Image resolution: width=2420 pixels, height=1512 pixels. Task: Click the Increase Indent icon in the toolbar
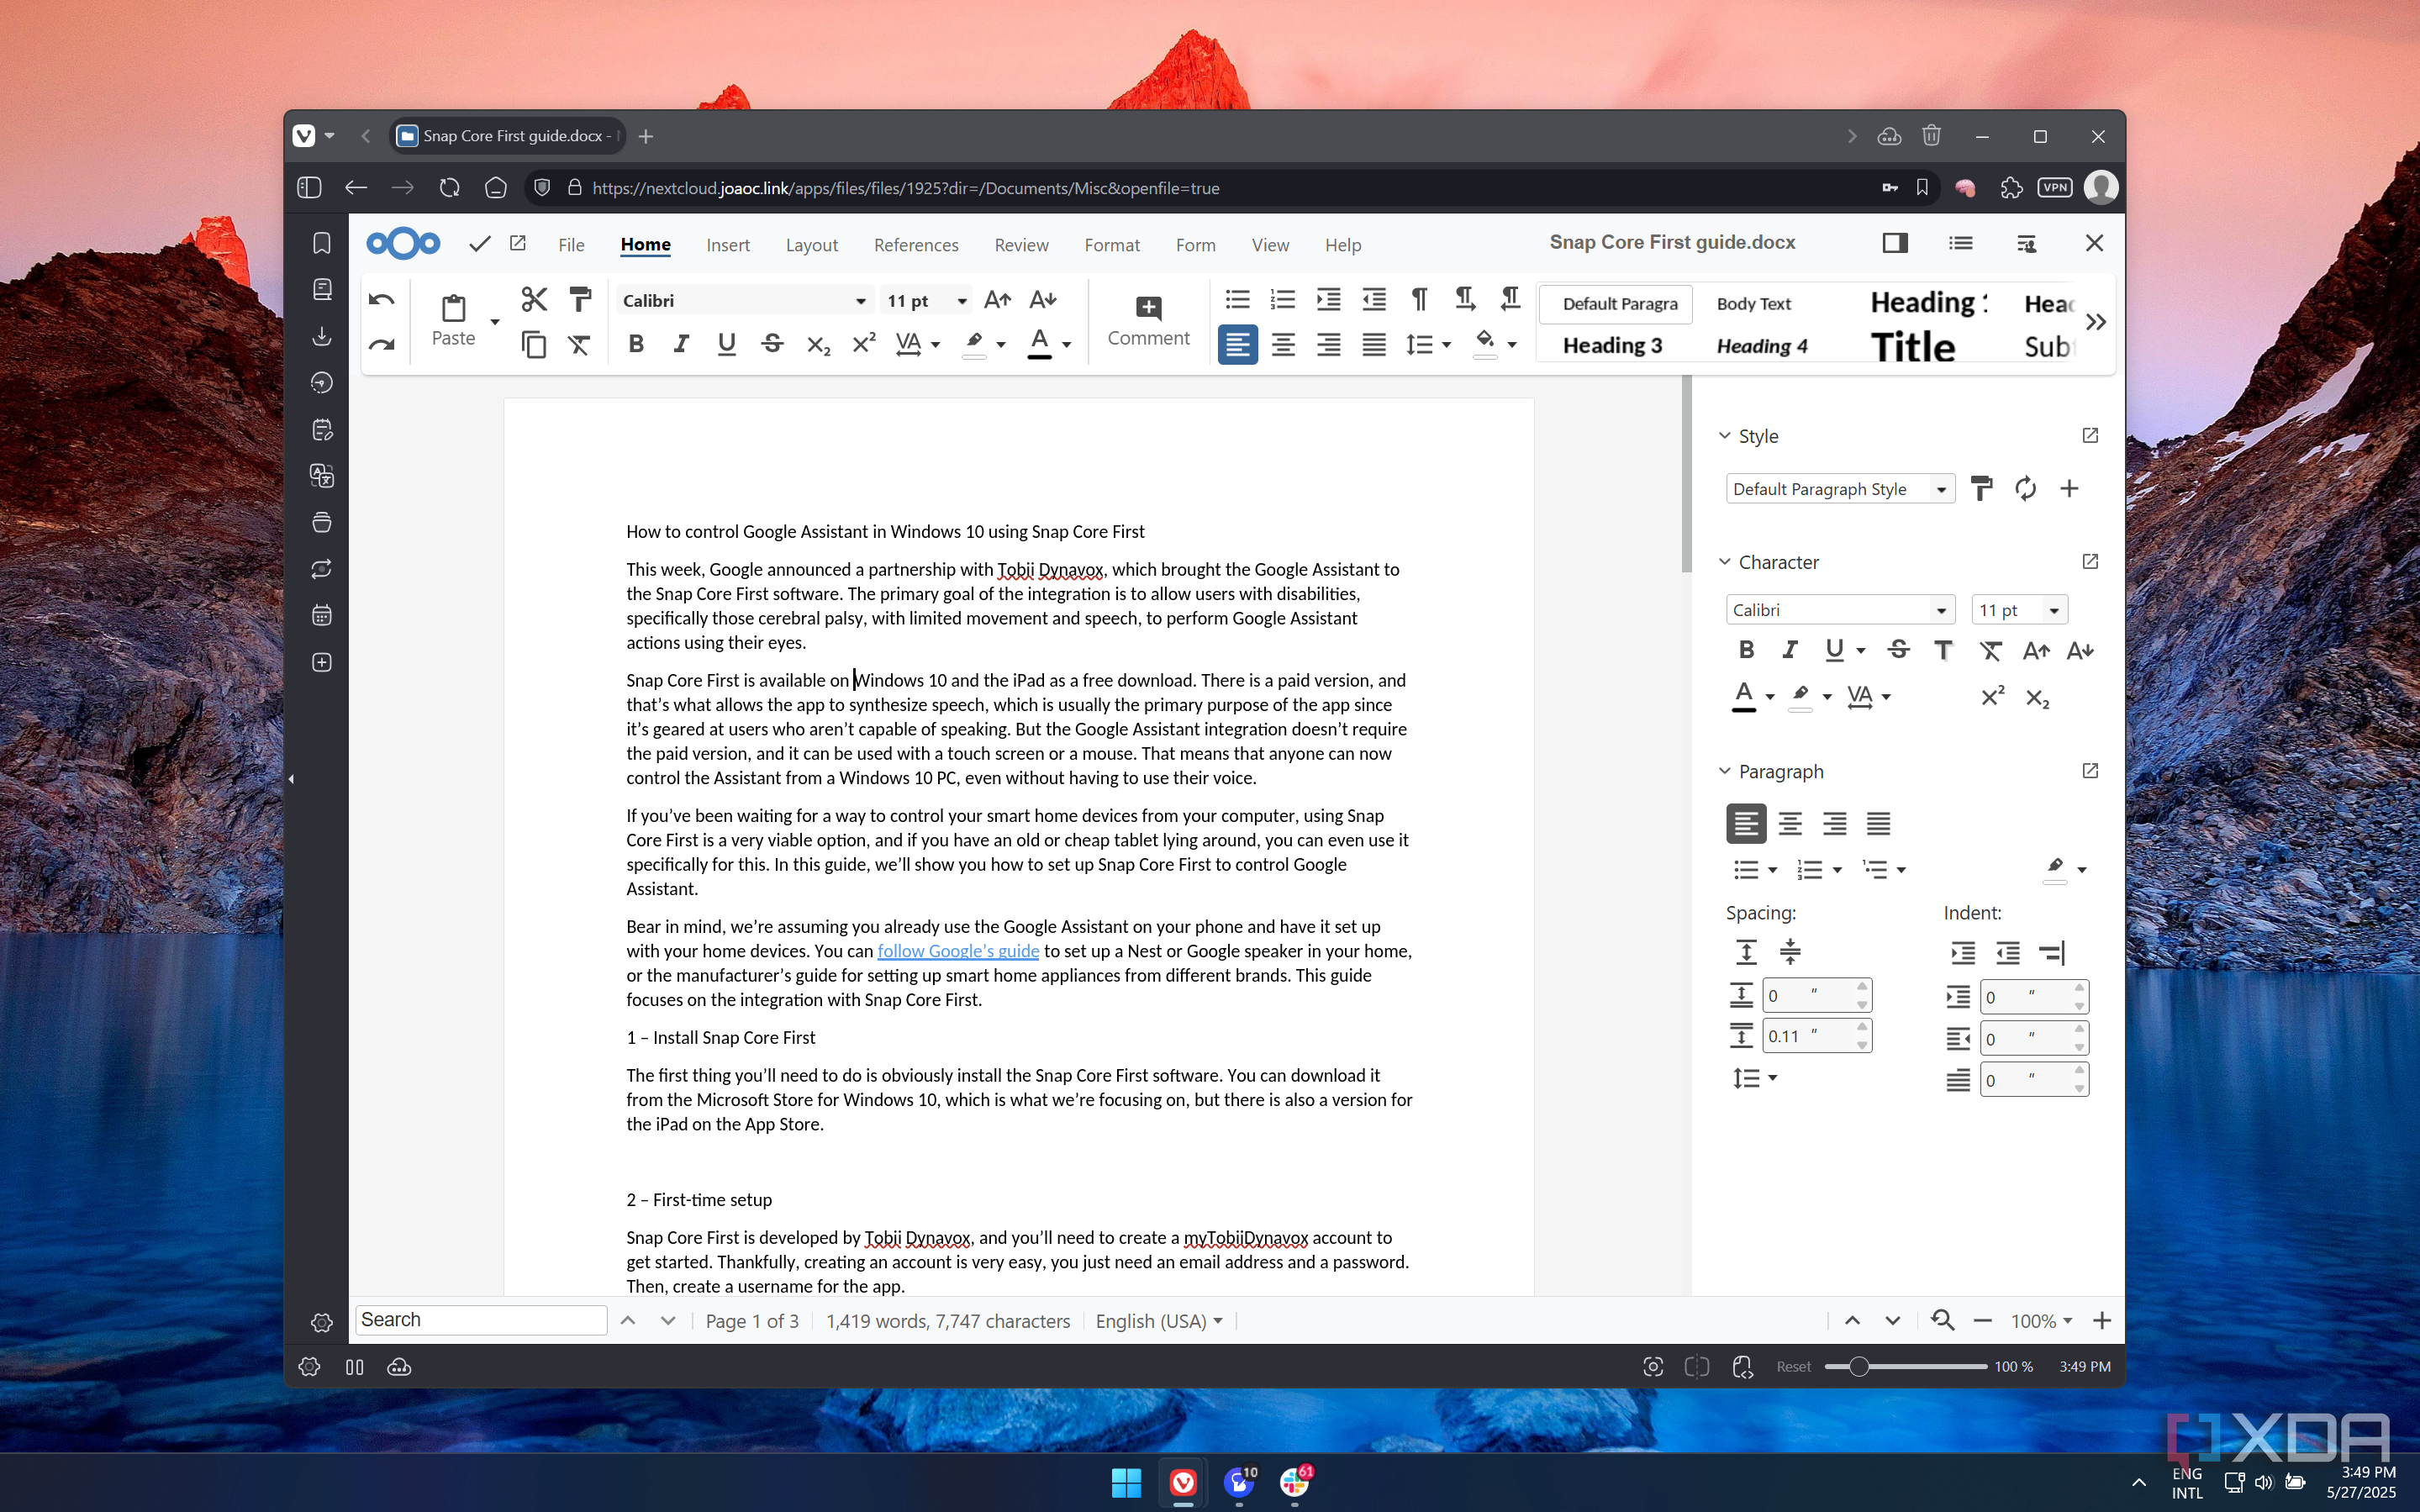coord(1328,299)
